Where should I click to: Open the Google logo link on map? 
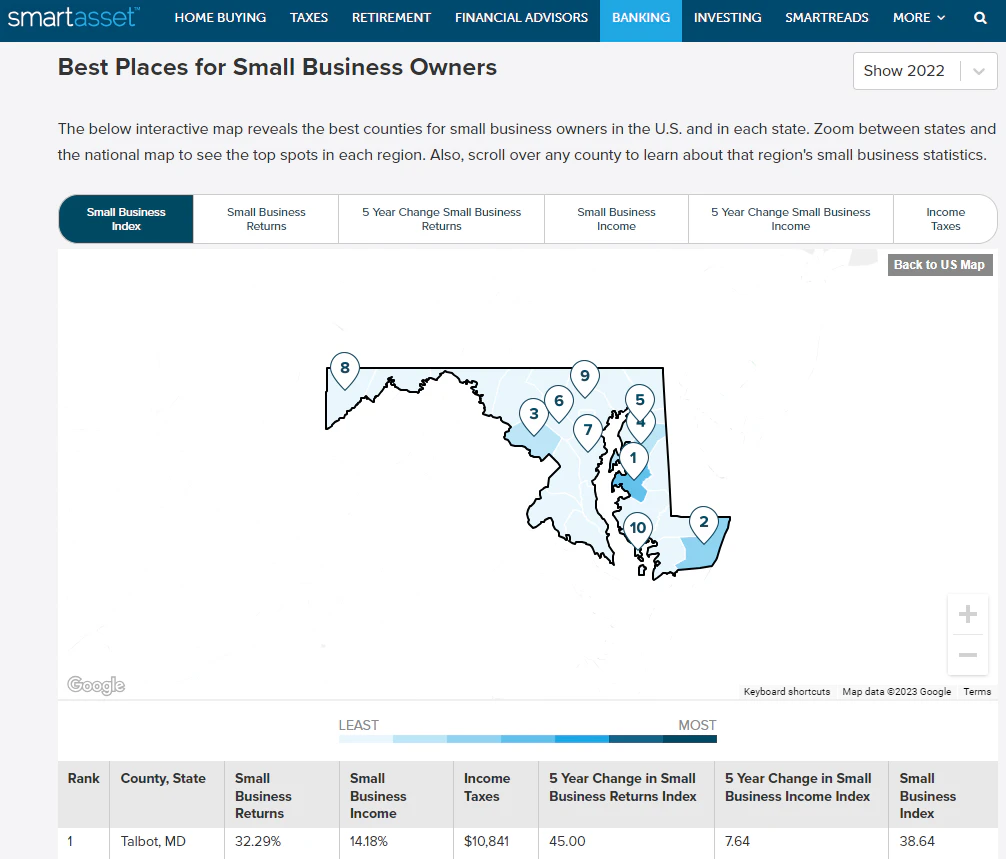coord(96,685)
